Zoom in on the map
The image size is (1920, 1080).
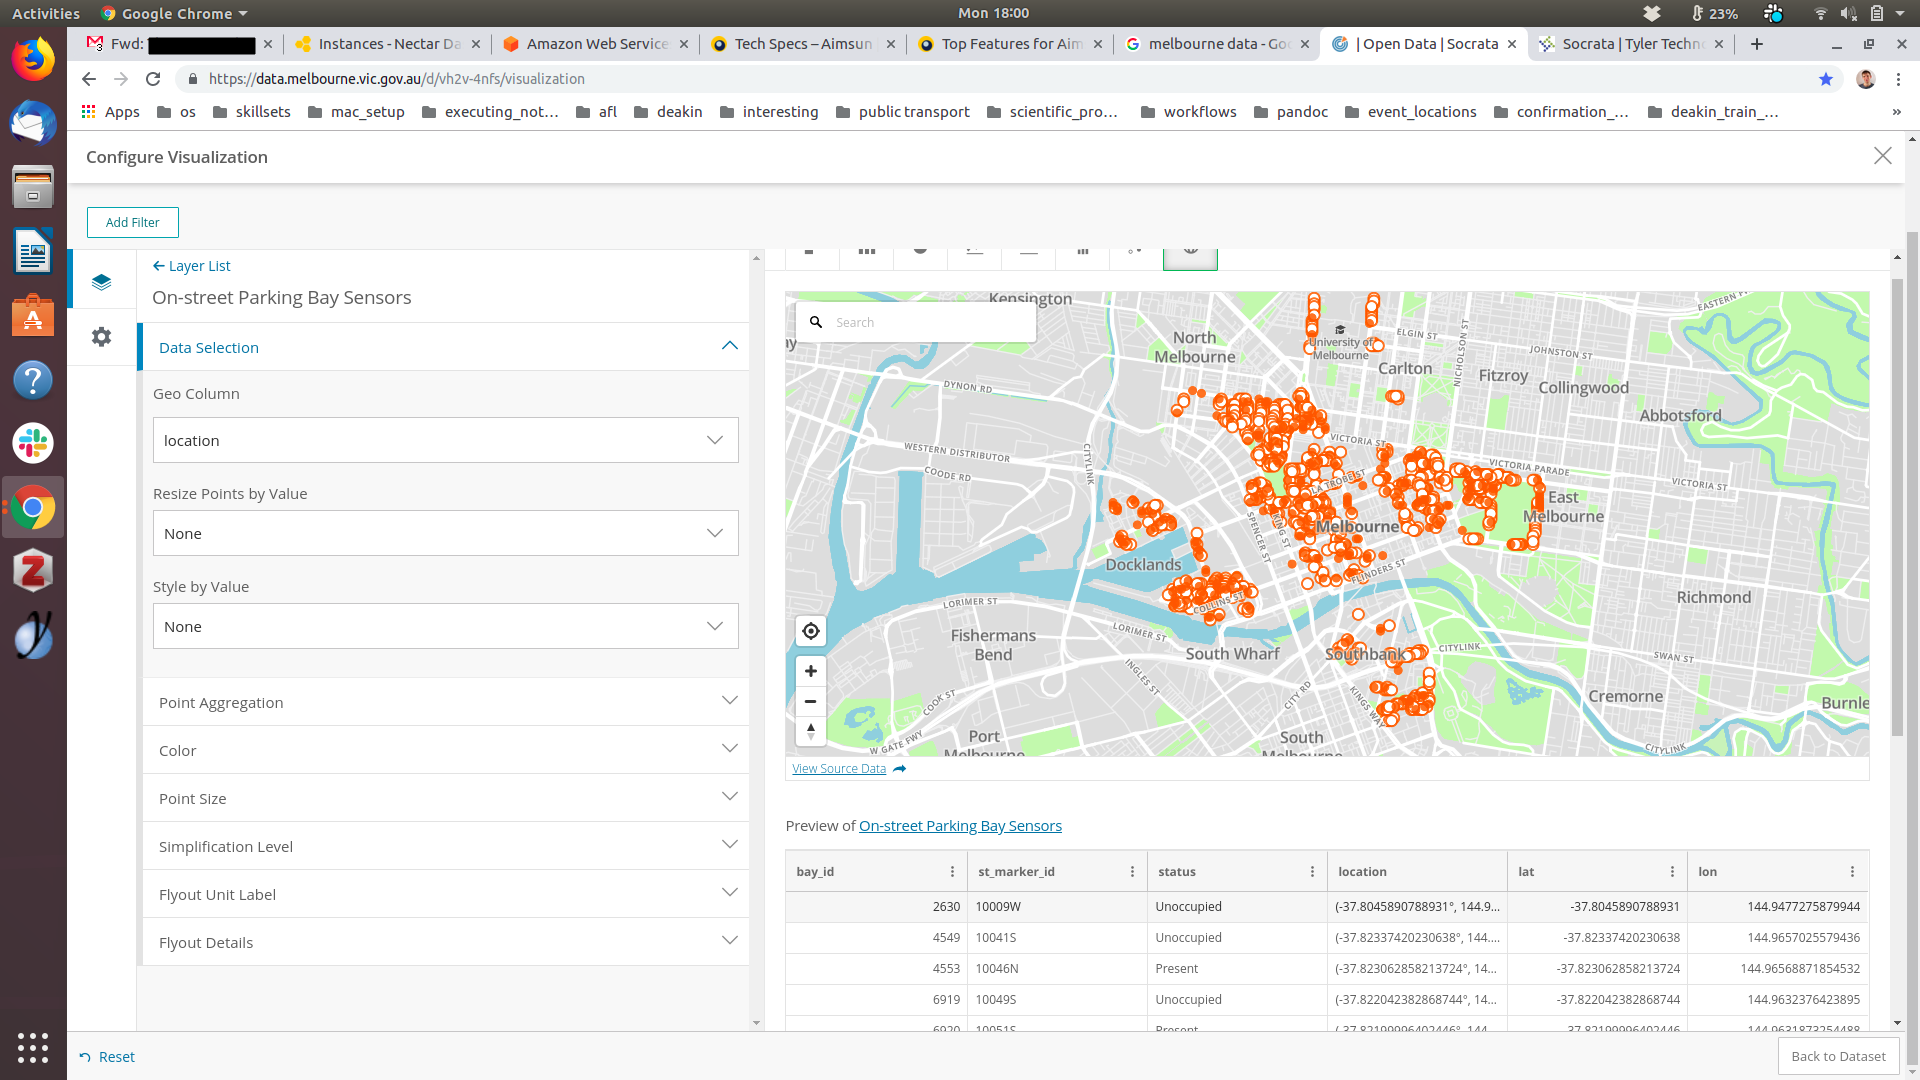click(810, 671)
